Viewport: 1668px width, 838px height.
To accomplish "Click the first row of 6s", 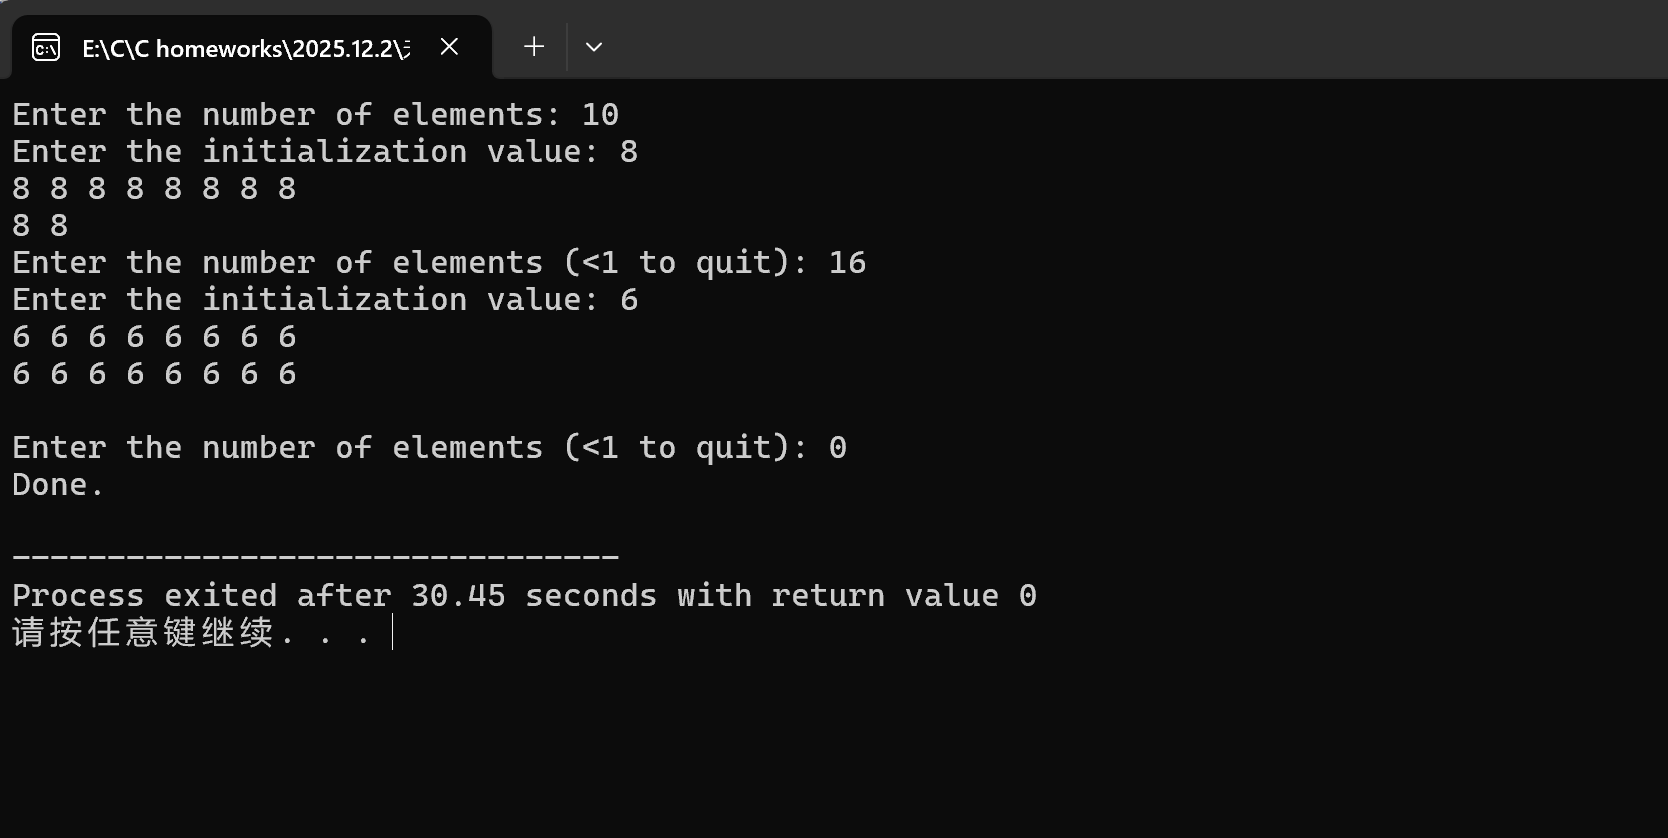I will [x=154, y=337].
